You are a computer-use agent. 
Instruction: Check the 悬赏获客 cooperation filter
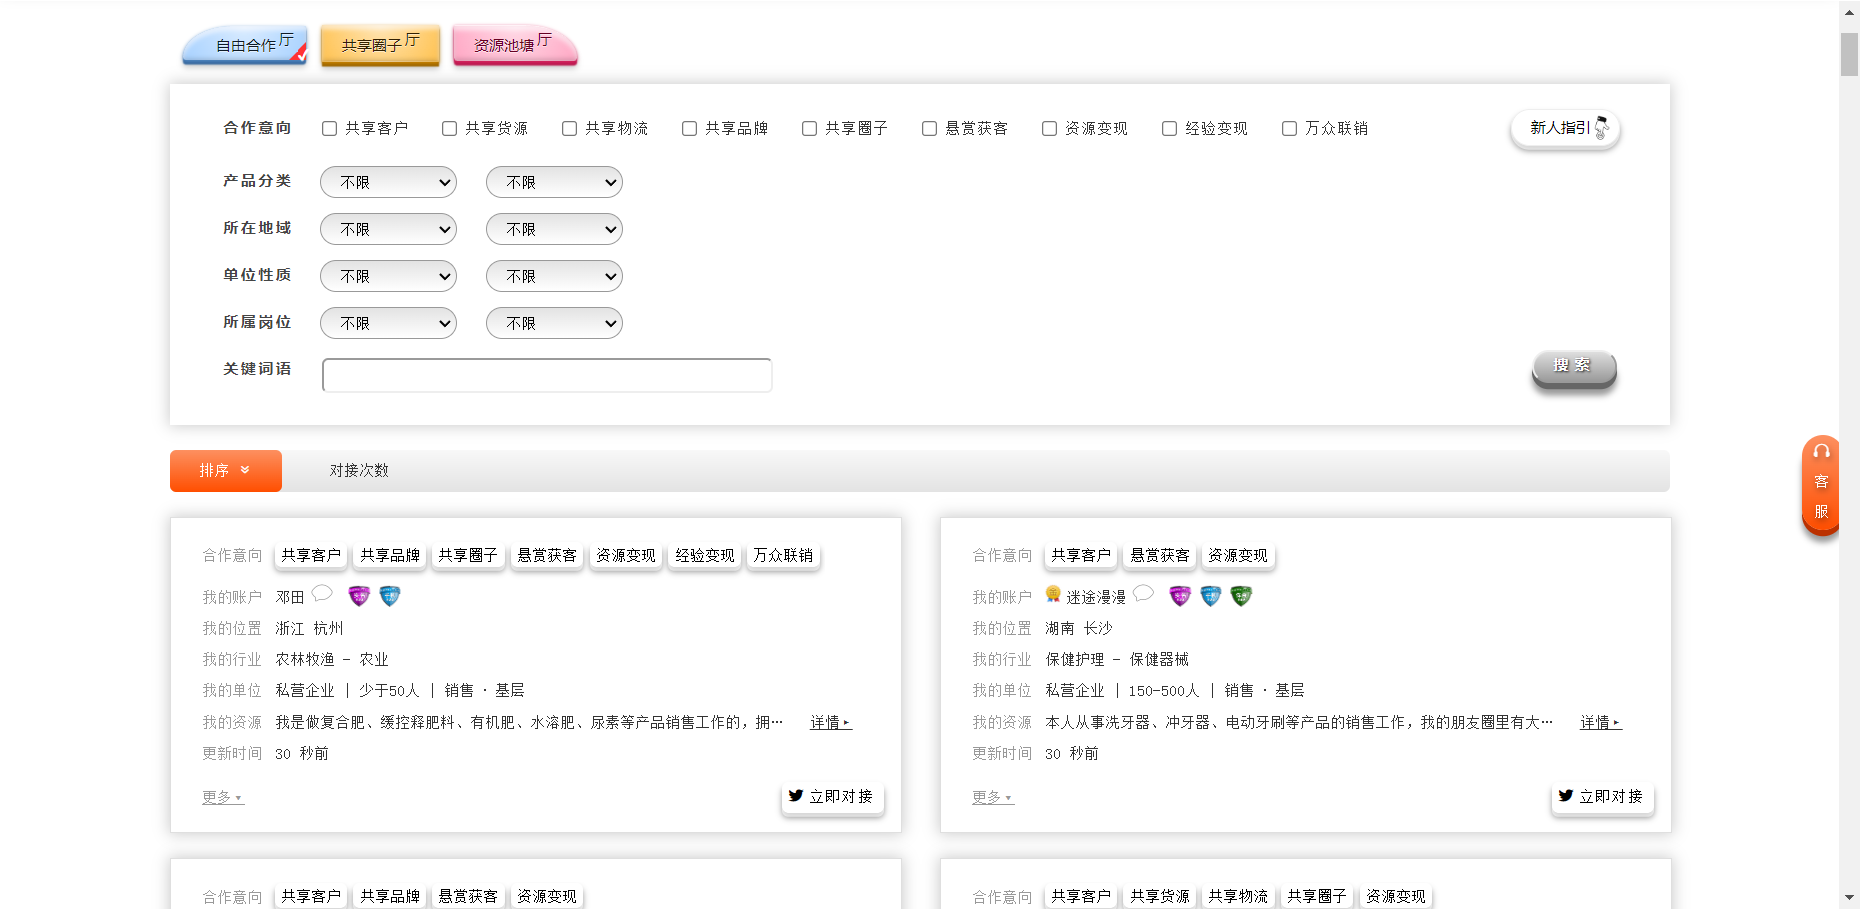click(x=929, y=129)
